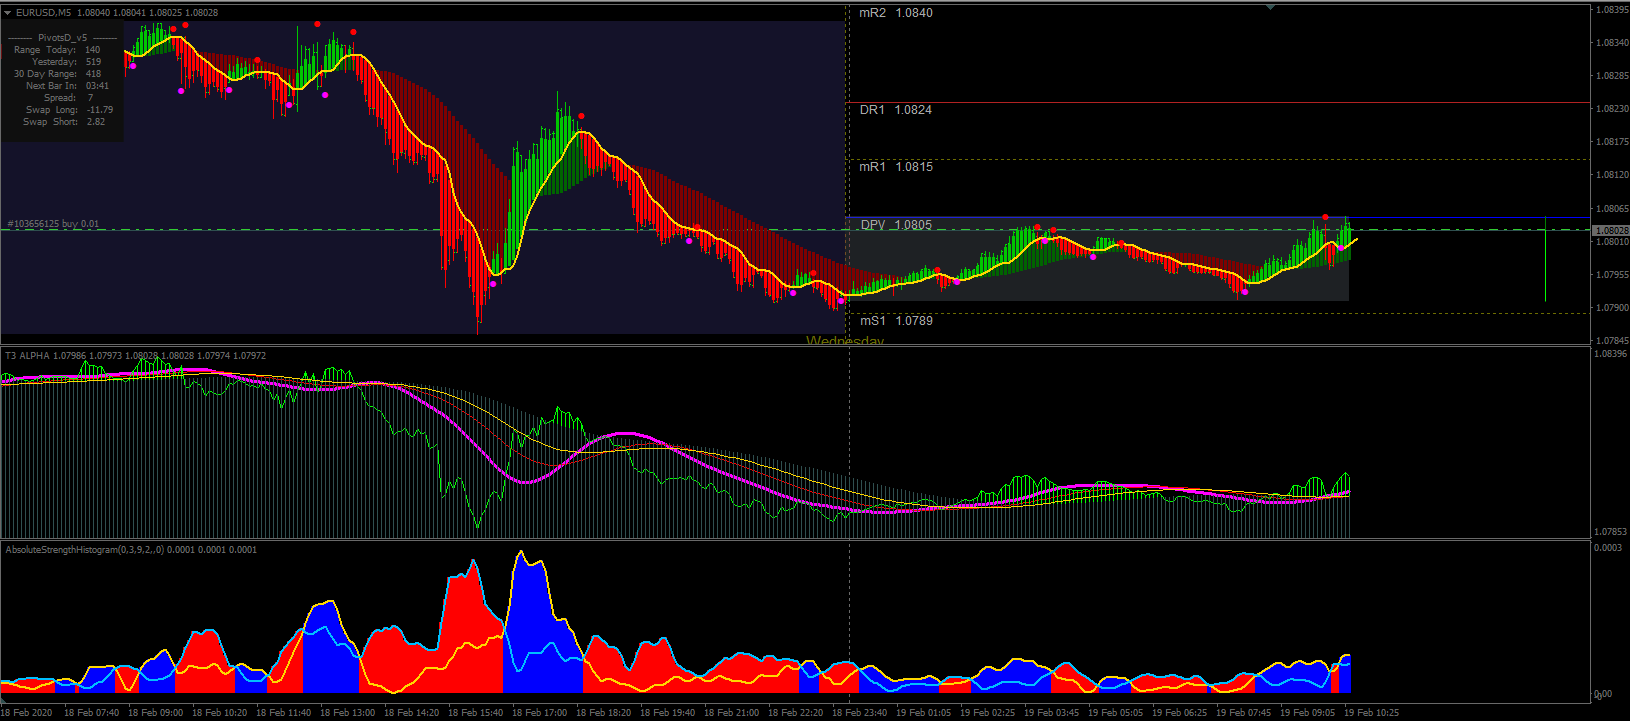
Task: Click the chart shift triangle marker
Action: (x=1270, y=7)
